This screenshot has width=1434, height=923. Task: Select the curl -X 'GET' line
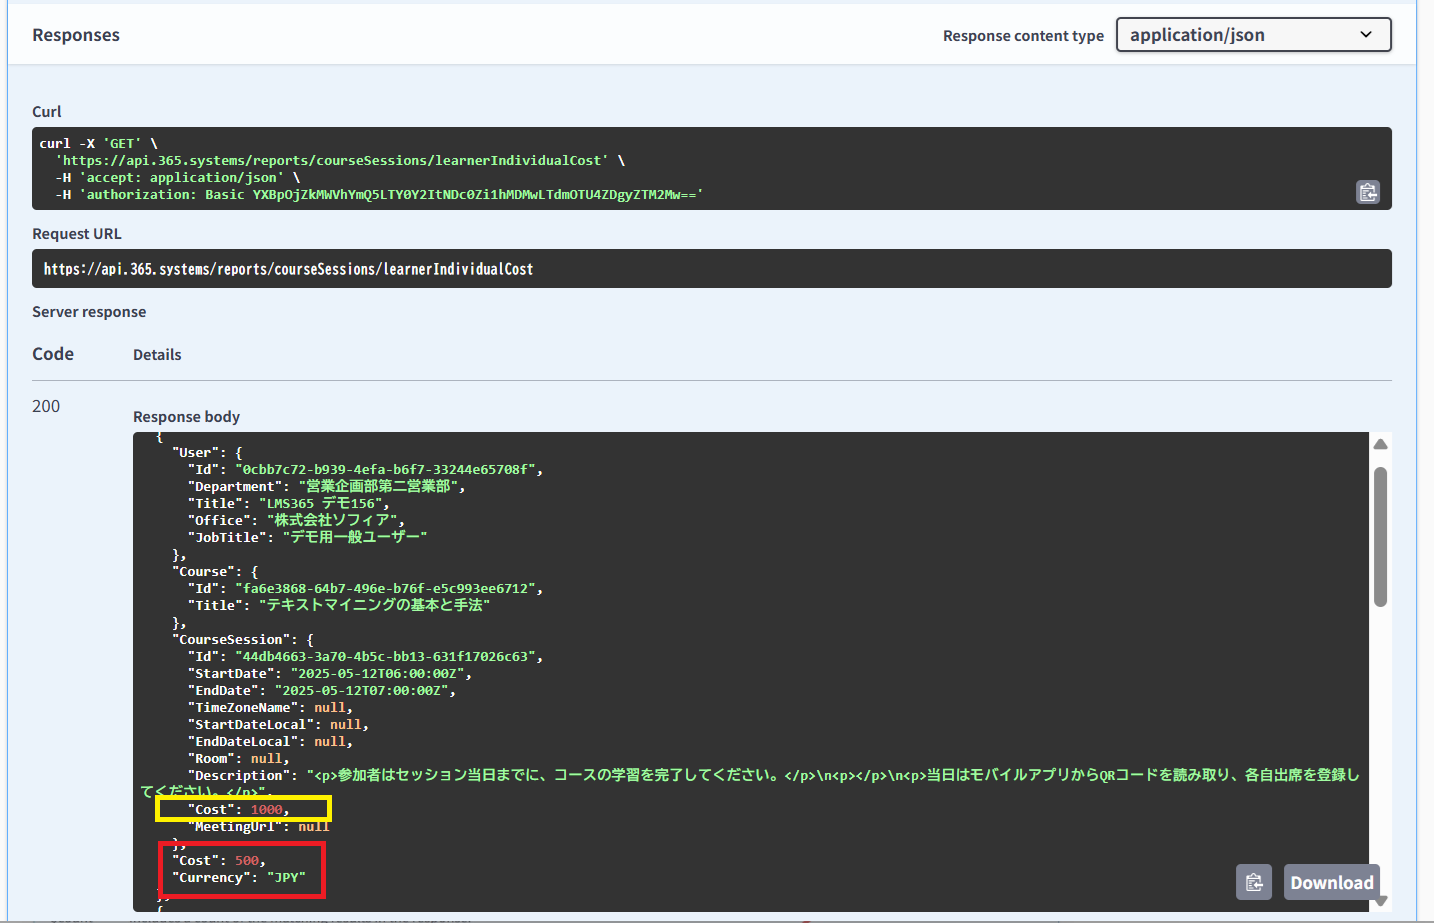pyautogui.click(x=99, y=144)
